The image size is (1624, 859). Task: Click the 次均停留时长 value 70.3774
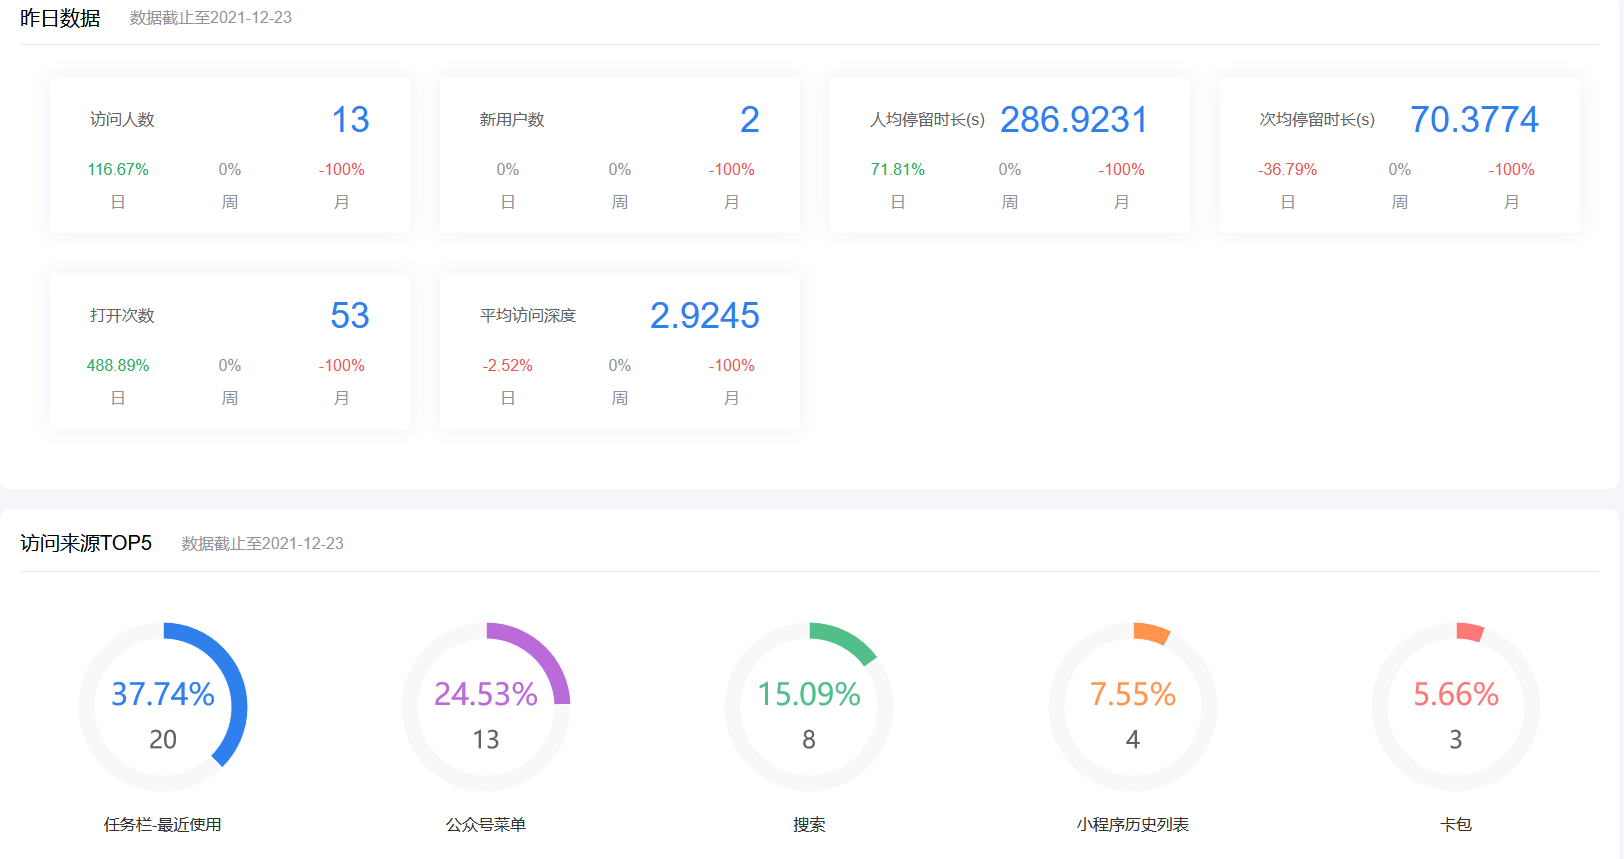1473,120
